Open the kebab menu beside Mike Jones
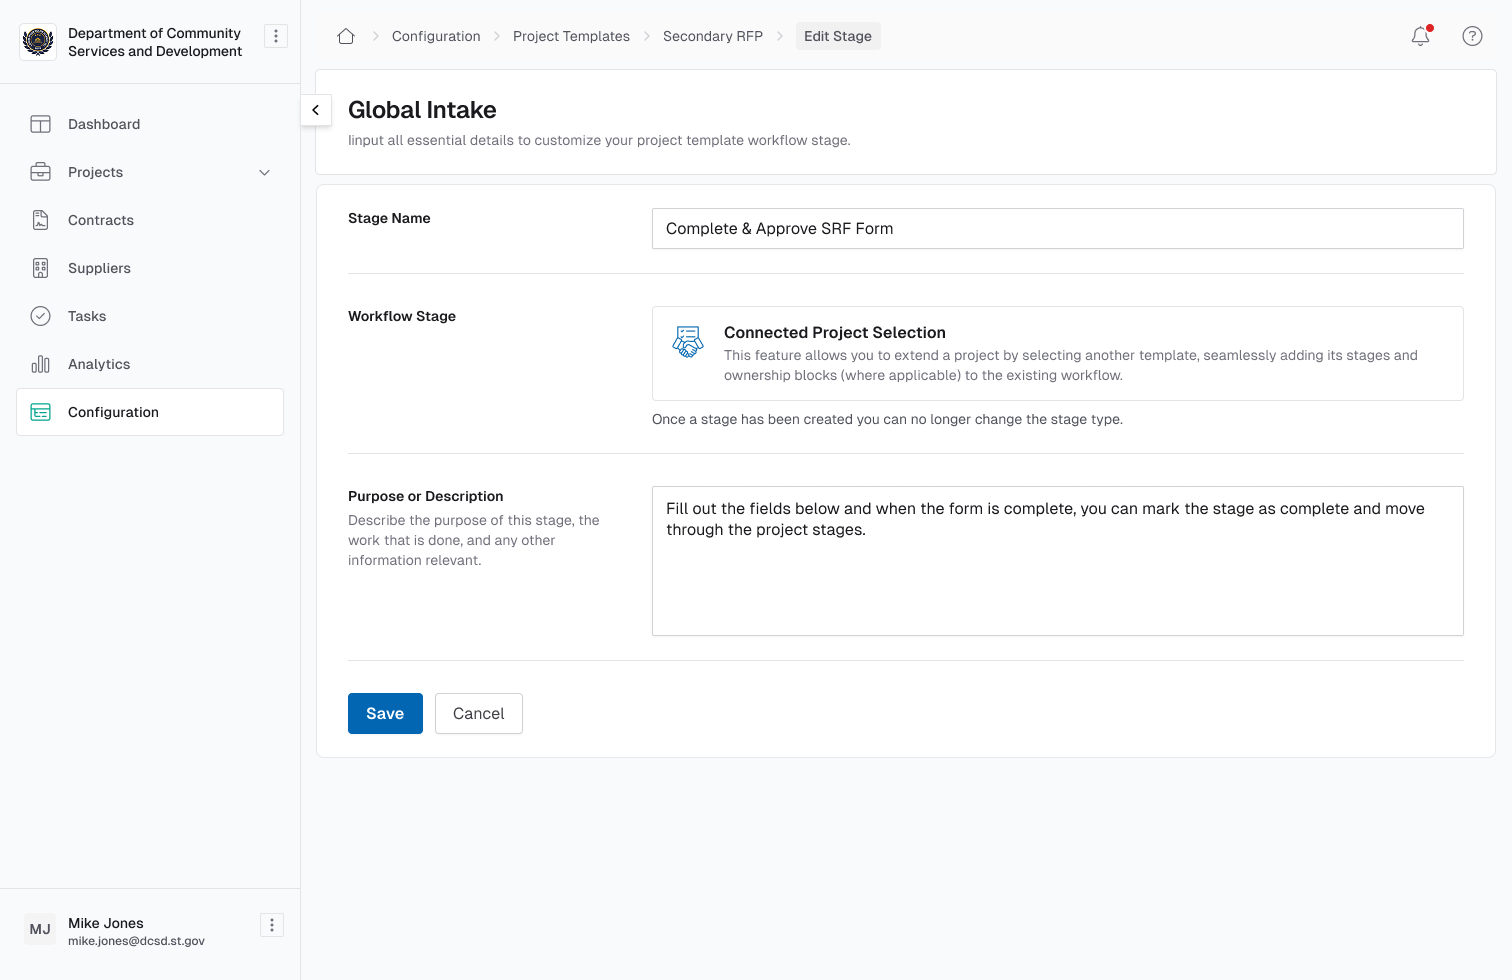 (x=271, y=925)
